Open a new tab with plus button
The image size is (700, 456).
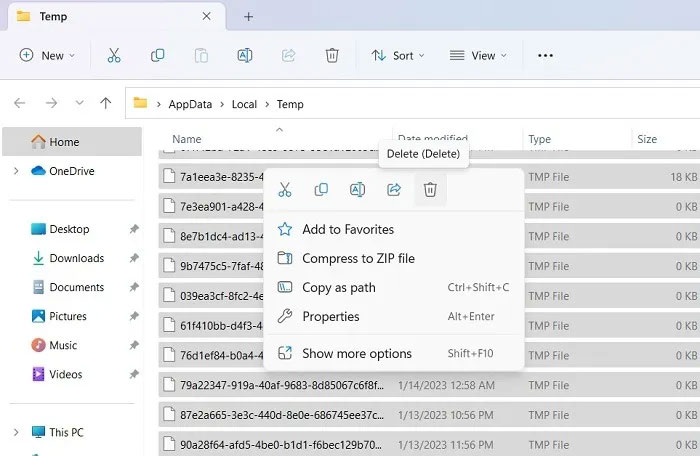pyautogui.click(x=249, y=17)
